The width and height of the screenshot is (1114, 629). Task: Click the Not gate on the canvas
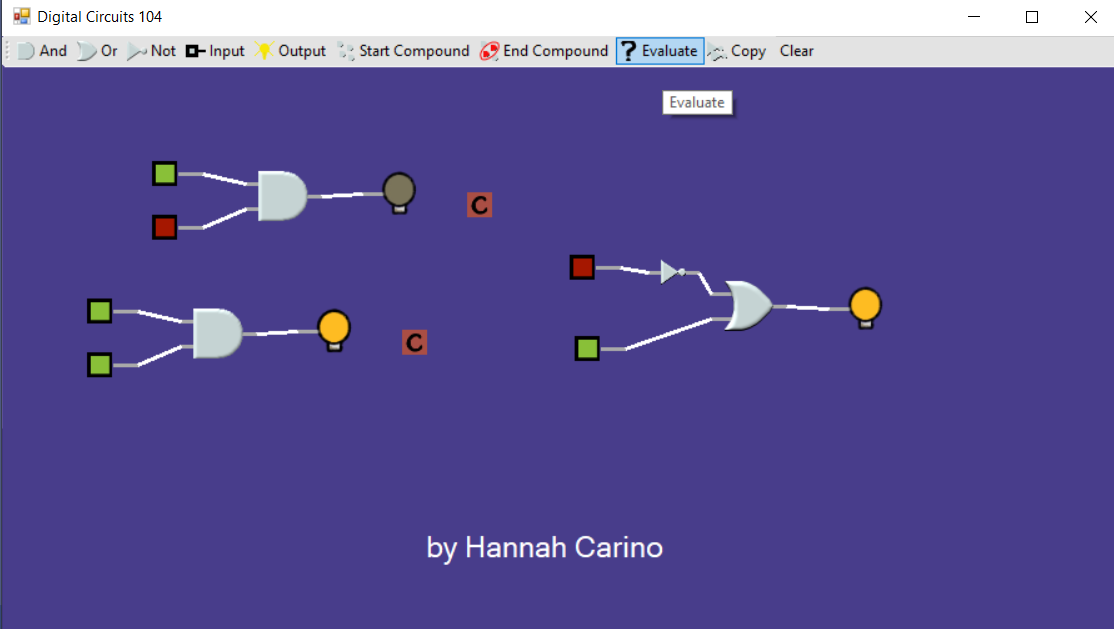(x=670, y=270)
